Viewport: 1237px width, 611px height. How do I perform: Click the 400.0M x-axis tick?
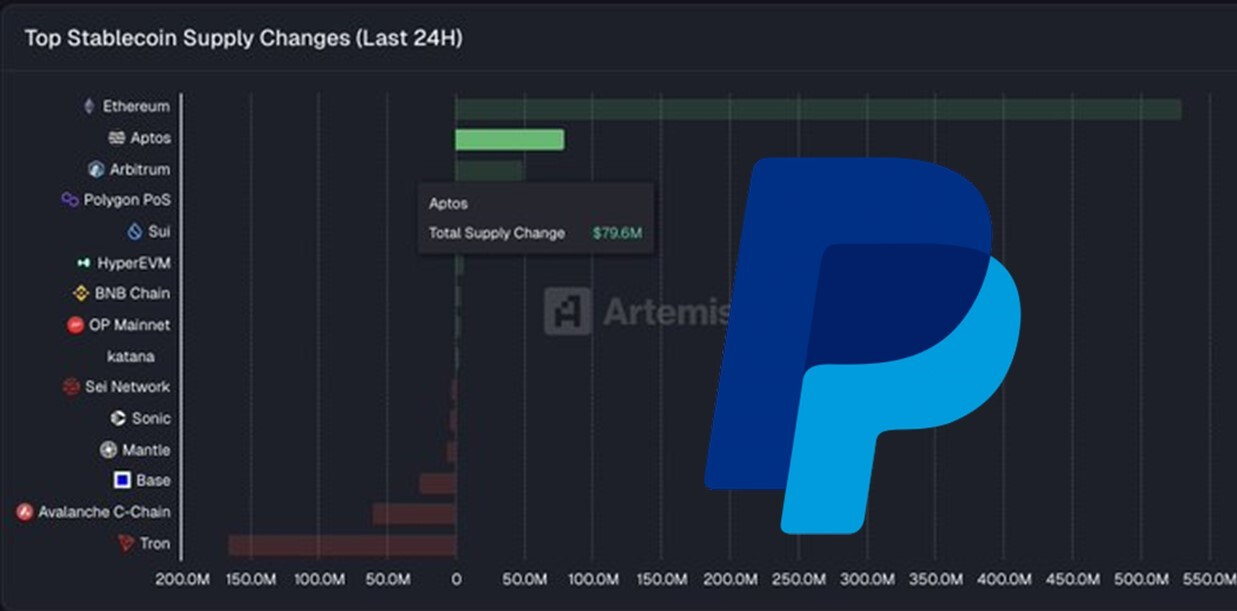tap(1005, 579)
